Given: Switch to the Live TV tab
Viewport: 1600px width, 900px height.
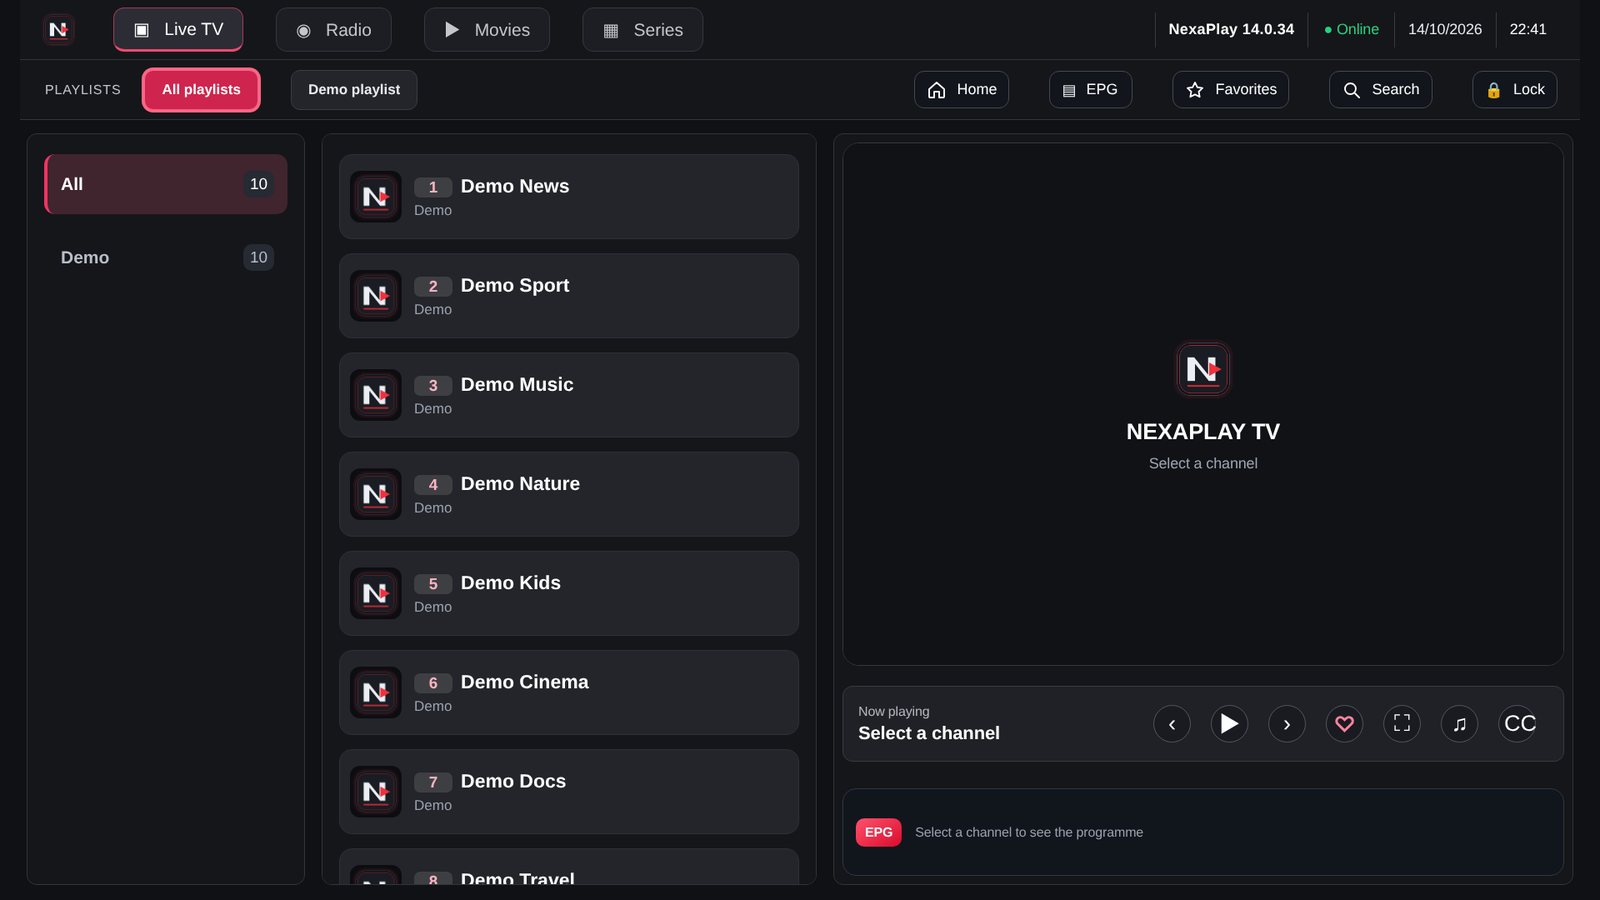Looking at the screenshot, I should pyautogui.click(x=178, y=30).
